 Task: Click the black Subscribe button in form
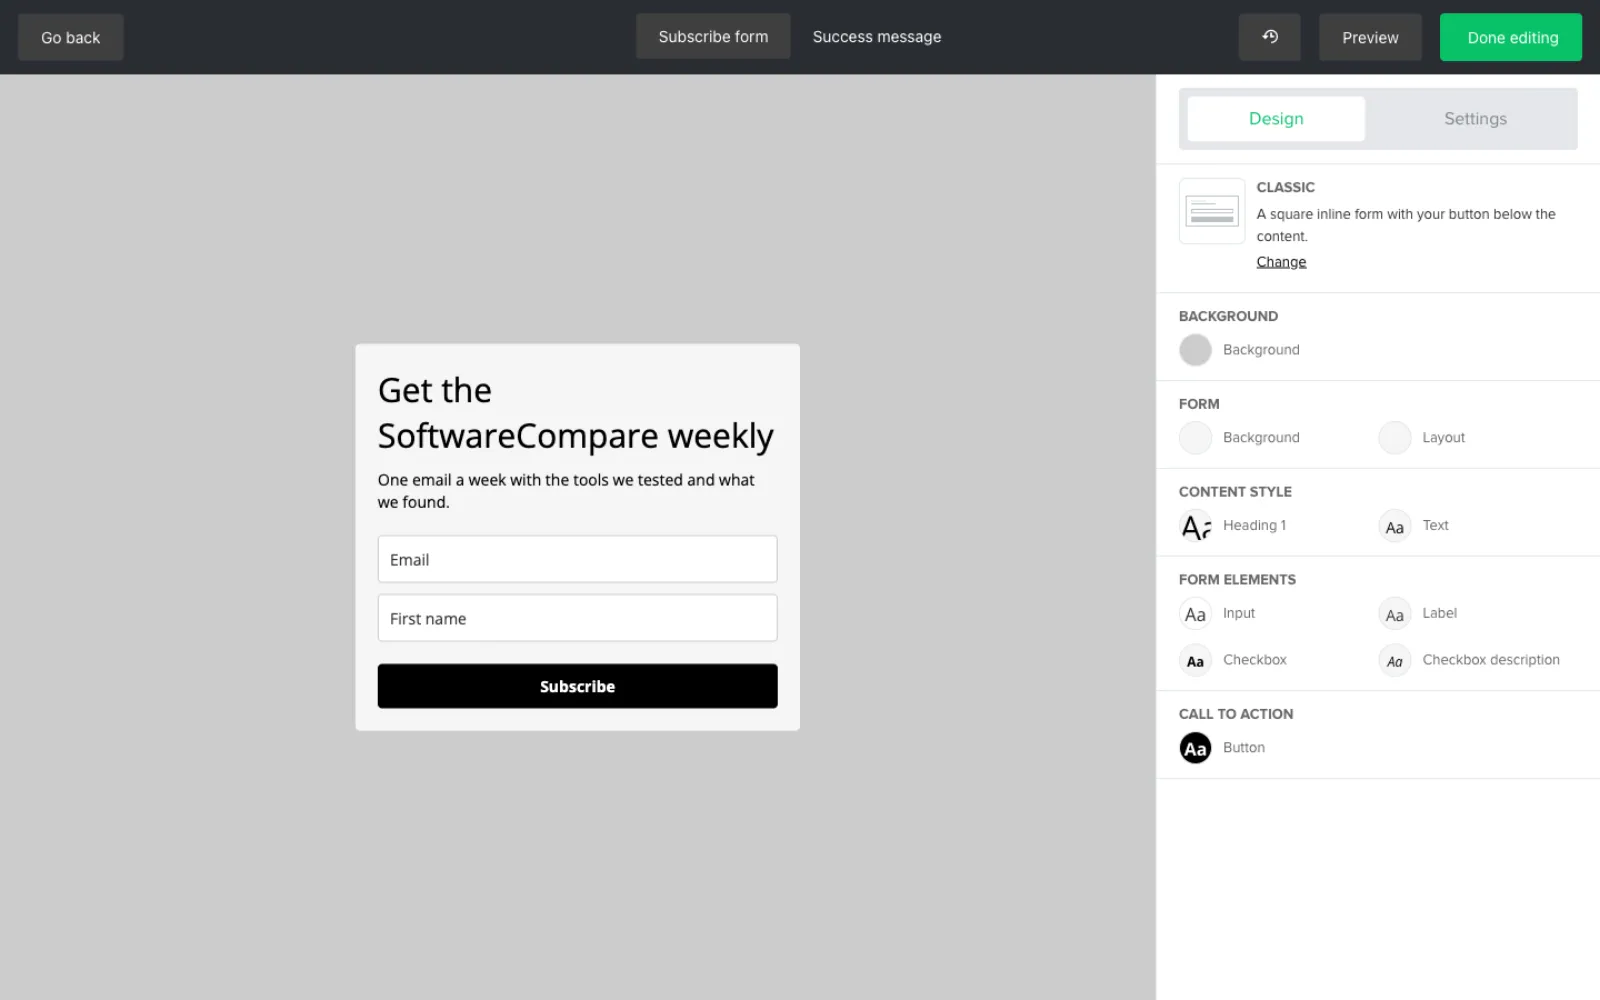pyautogui.click(x=577, y=686)
